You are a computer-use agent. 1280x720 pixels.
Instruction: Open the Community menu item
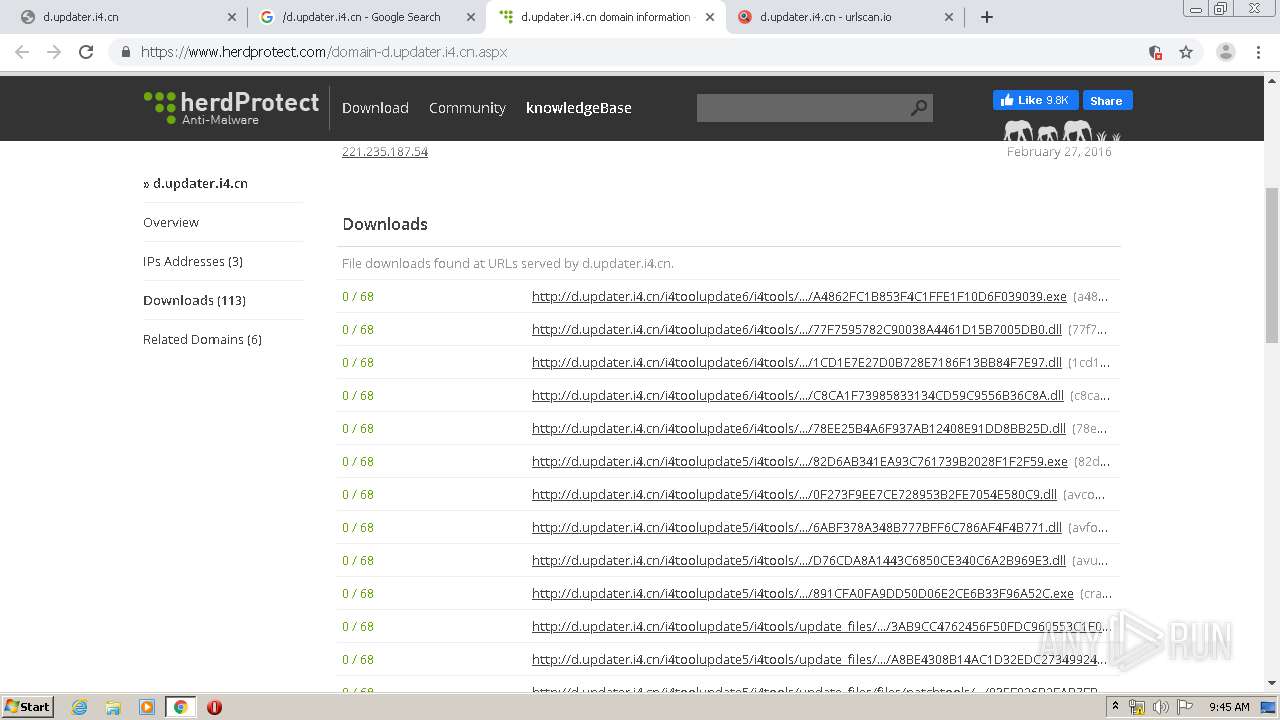[x=467, y=108]
